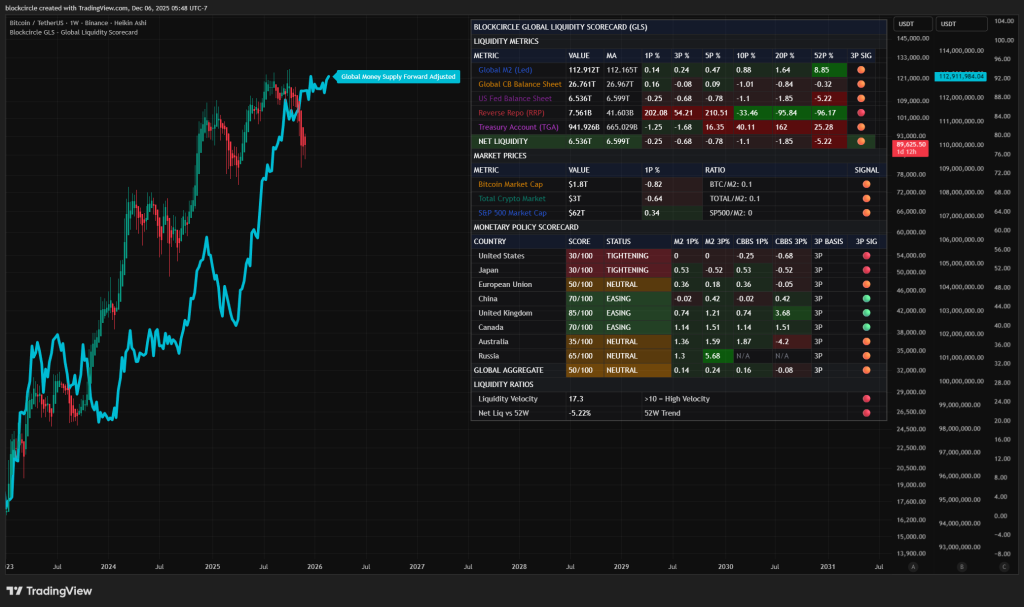Toggle the left USDT price scale currency
This screenshot has width=1024, height=607.
click(913, 24)
